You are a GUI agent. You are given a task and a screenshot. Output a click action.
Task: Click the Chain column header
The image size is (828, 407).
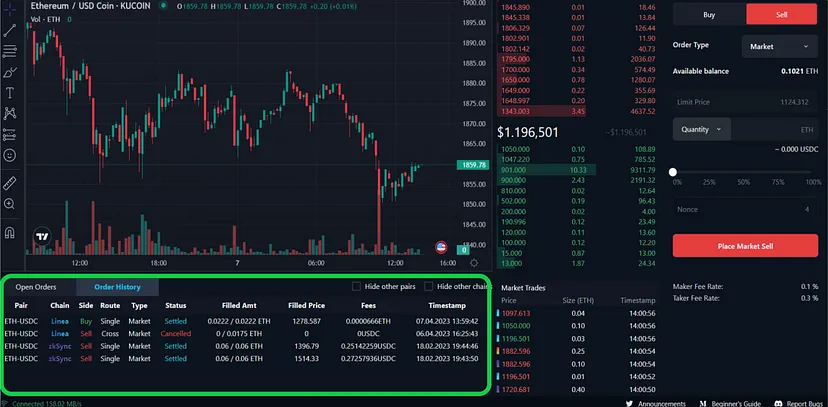(x=60, y=306)
